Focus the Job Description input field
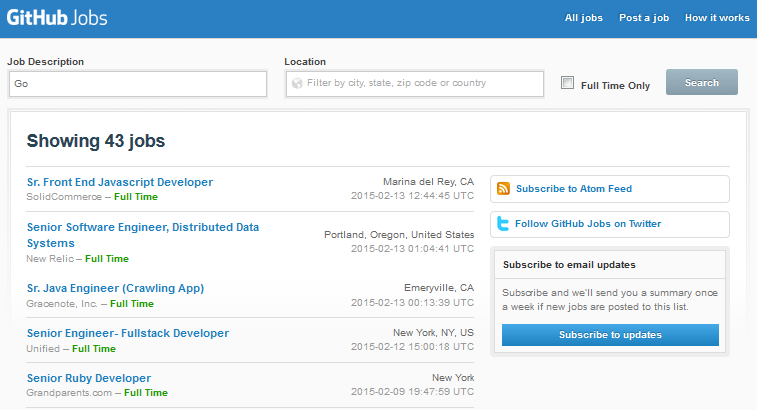The image size is (757, 410). [138, 84]
